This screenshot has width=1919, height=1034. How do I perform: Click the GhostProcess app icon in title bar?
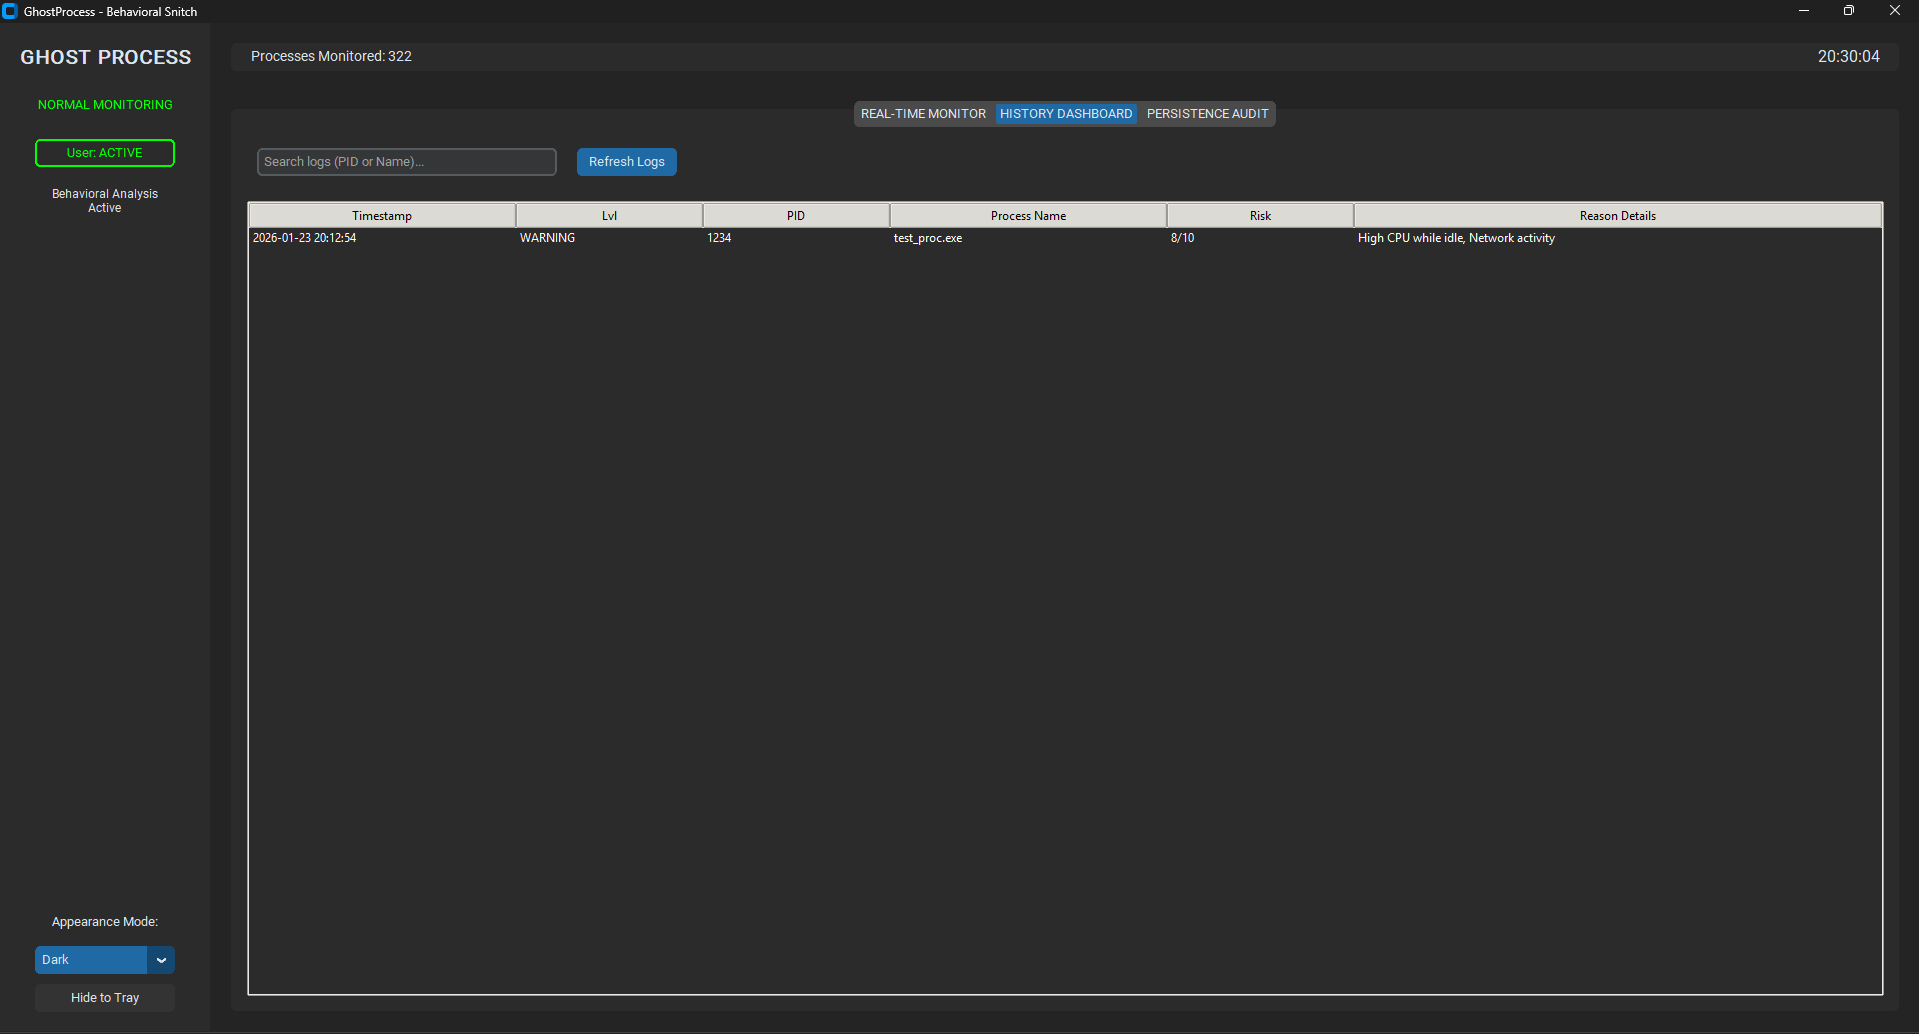click(x=10, y=11)
